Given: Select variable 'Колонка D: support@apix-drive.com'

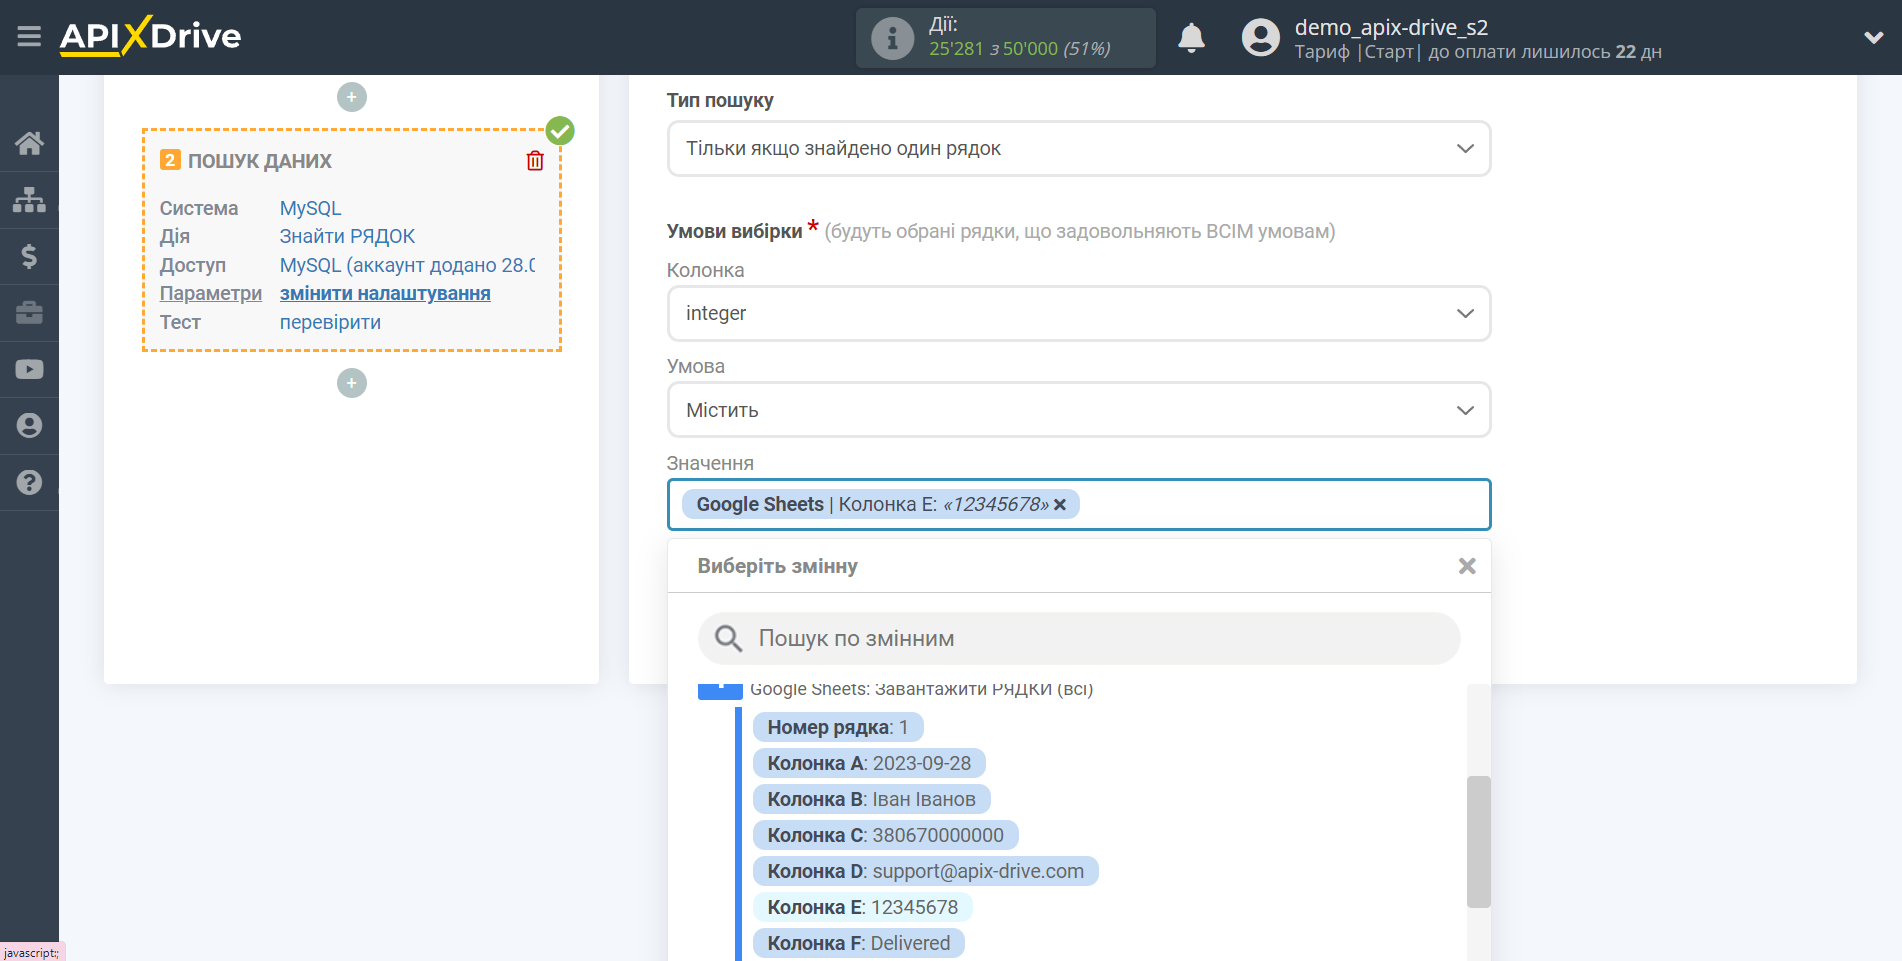Looking at the screenshot, I should (x=926, y=871).
